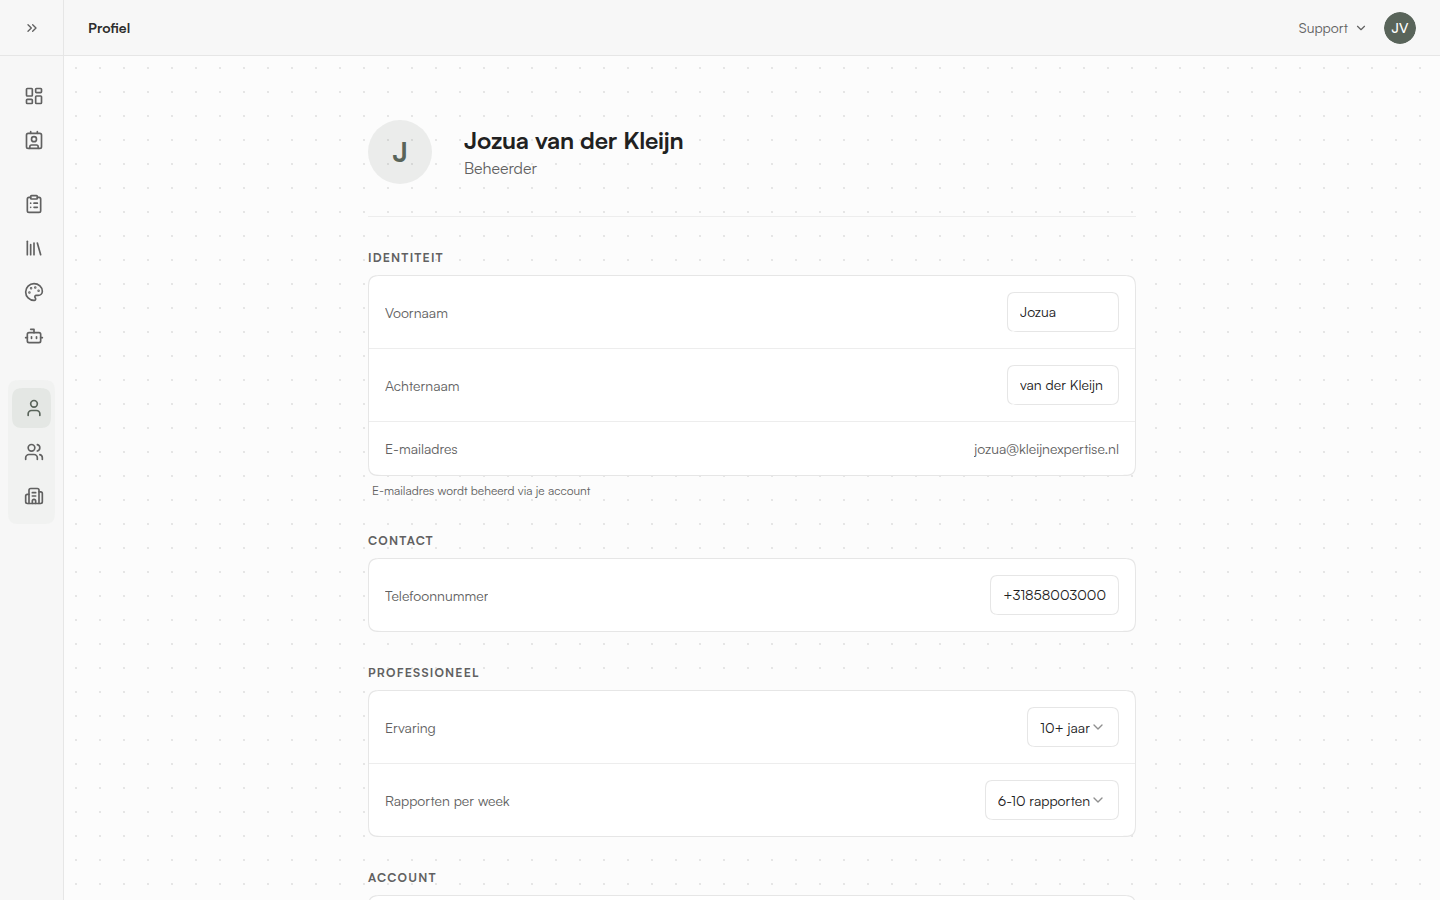Focus the Telefoonnummer field
The image size is (1440, 900).
[x=1054, y=595]
